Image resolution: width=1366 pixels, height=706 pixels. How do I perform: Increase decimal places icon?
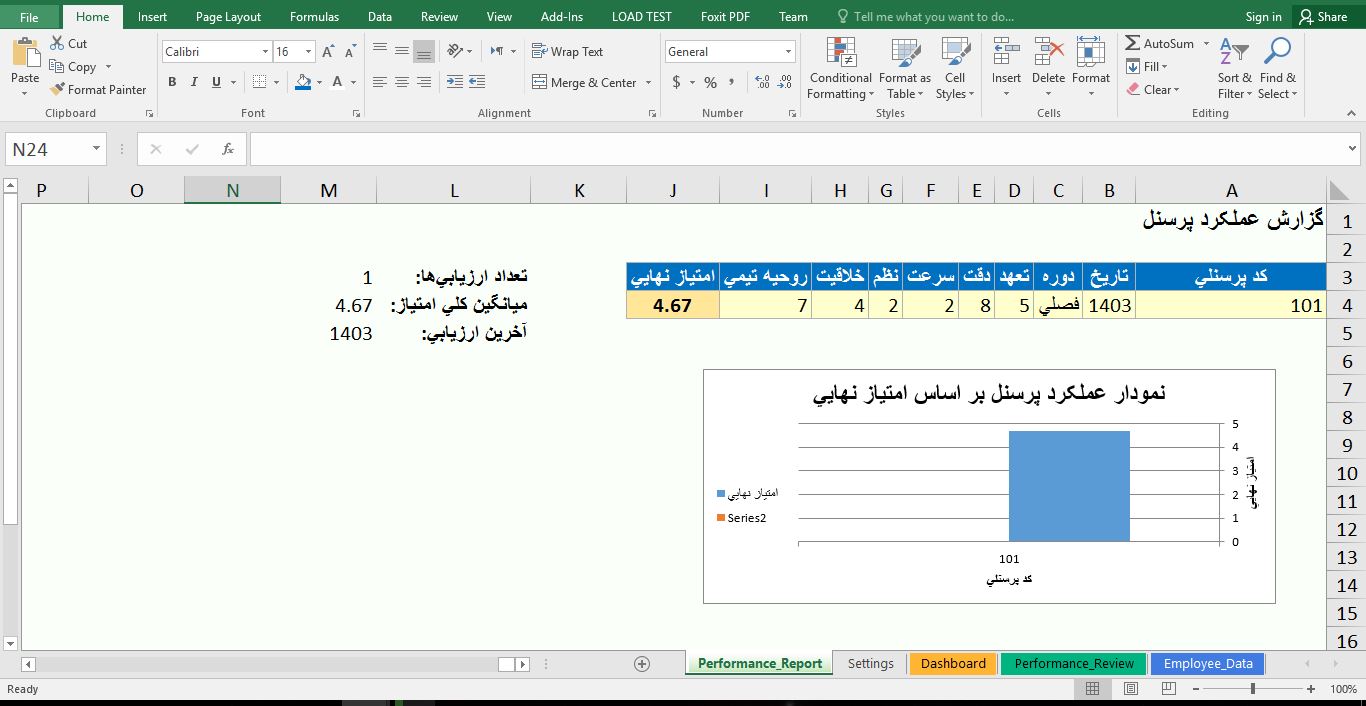tap(763, 82)
